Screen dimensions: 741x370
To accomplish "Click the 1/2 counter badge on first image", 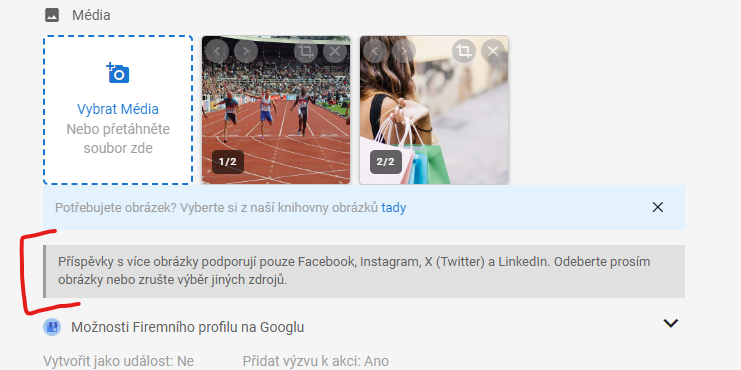I will [x=227, y=162].
